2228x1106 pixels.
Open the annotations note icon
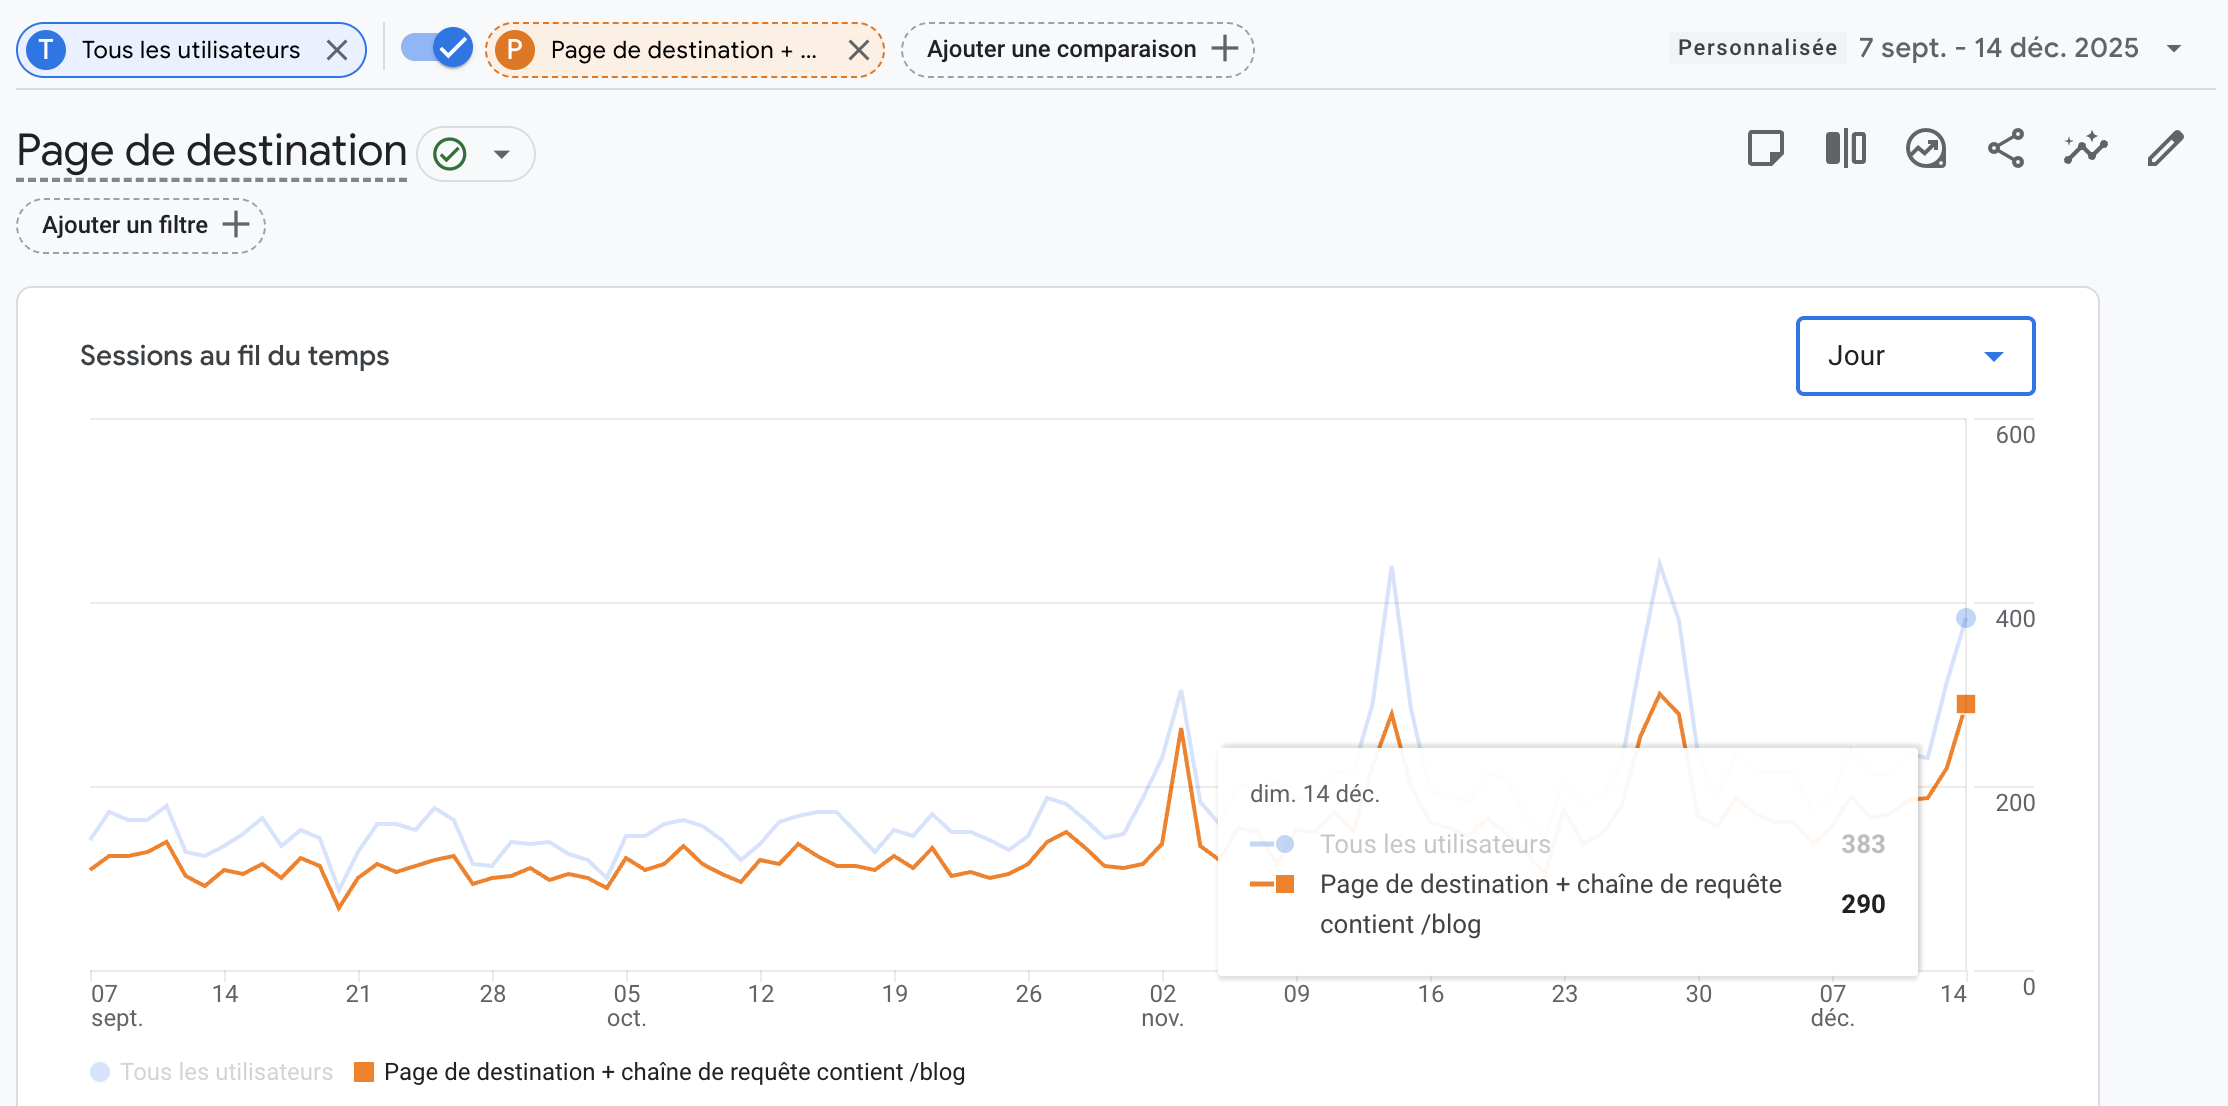pos(1765,149)
